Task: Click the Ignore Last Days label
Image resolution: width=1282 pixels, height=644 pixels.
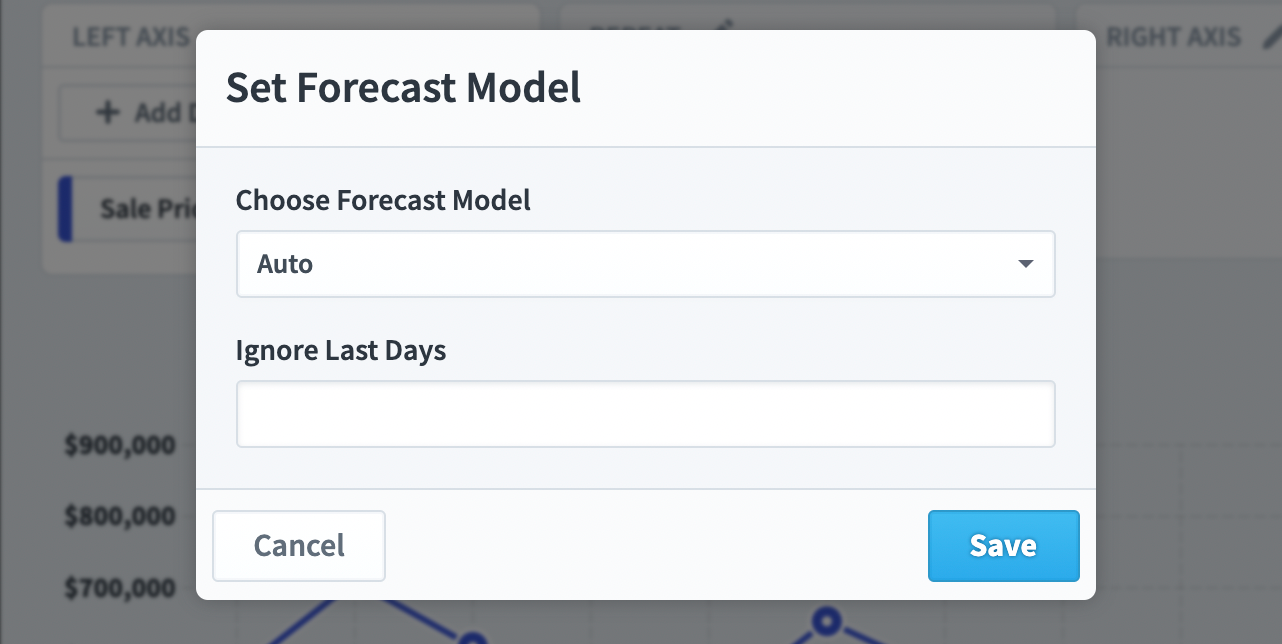Action: (x=341, y=351)
